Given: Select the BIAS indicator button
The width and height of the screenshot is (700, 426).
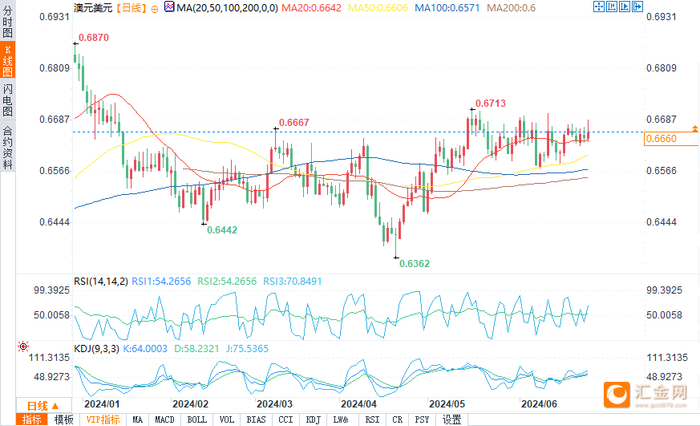Looking at the screenshot, I should pos(256,420).
